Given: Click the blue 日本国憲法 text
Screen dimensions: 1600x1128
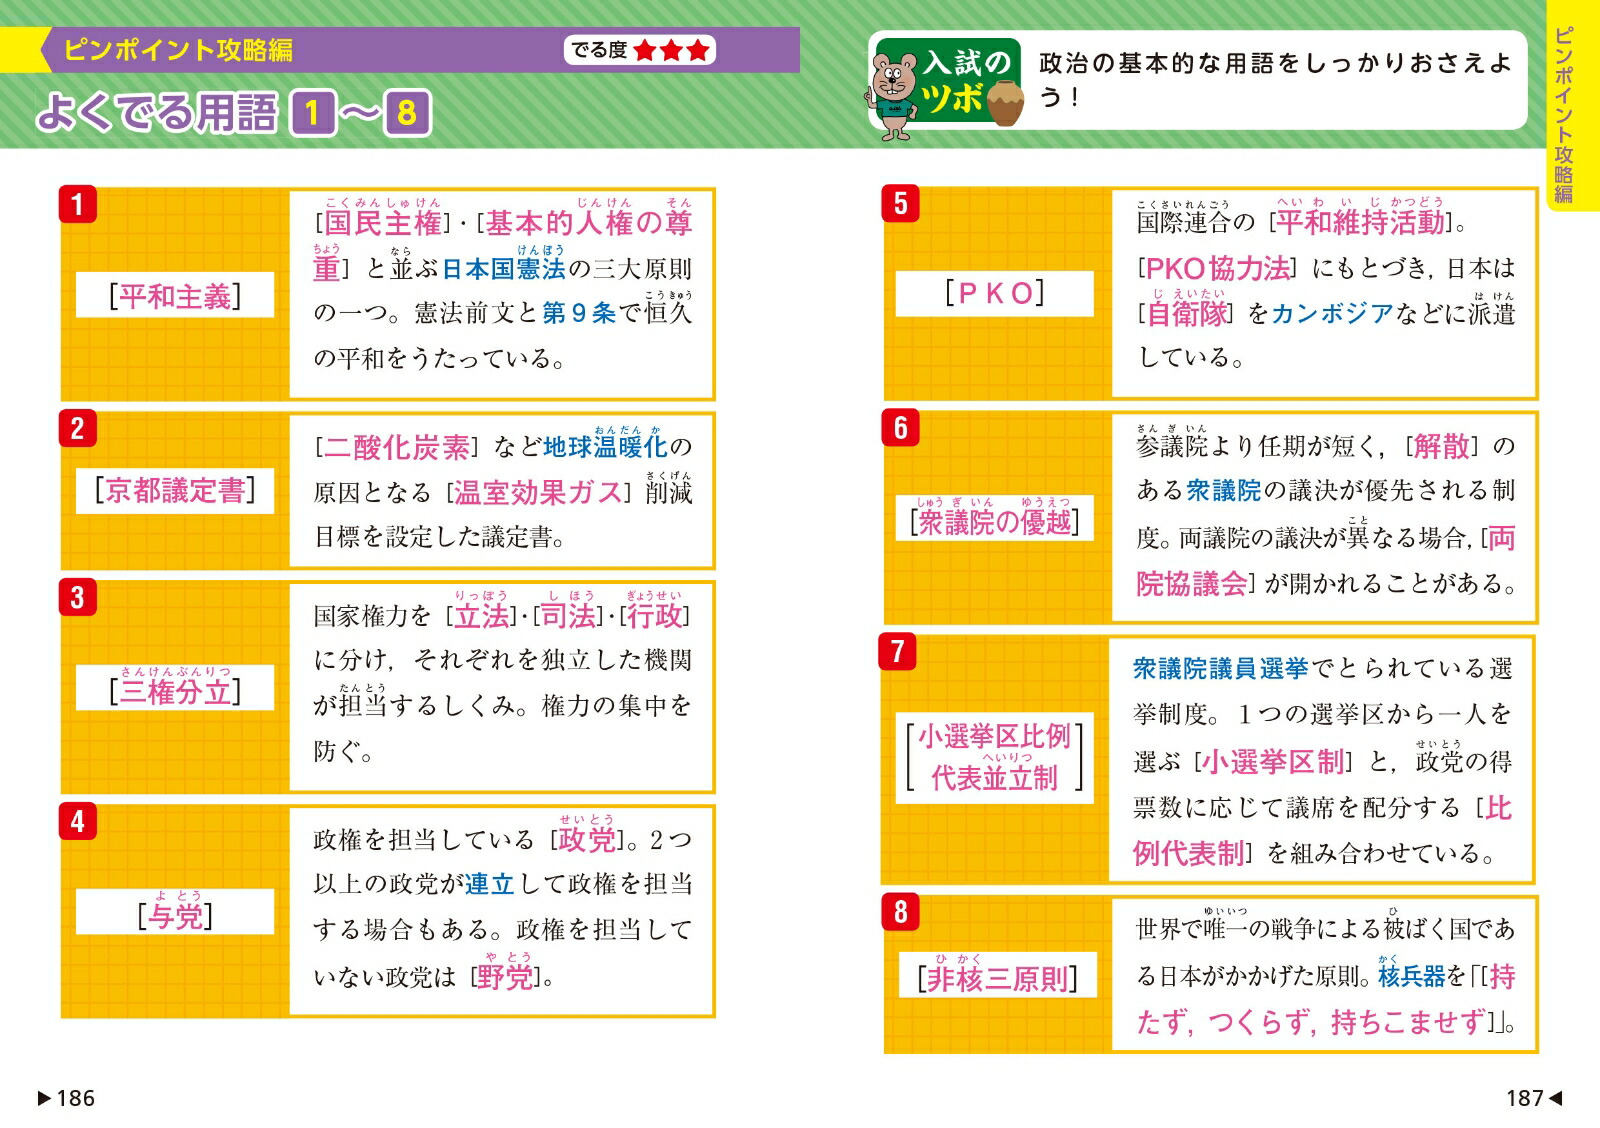Looking at the screenshot, I should coord(504,269).
